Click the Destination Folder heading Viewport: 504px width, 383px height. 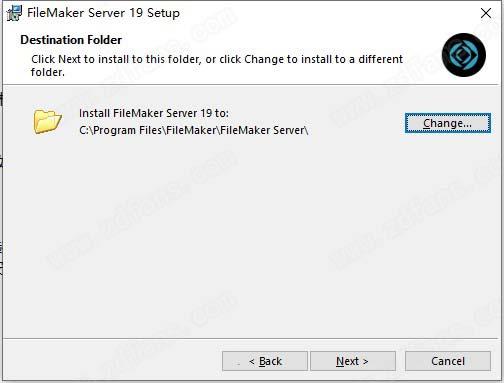click(71, 40)
